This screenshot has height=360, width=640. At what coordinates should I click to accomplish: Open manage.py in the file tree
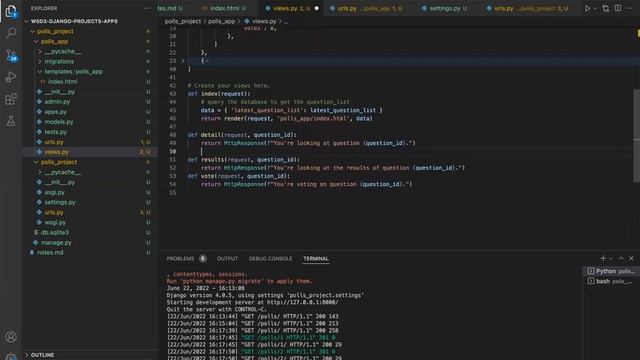56,242
